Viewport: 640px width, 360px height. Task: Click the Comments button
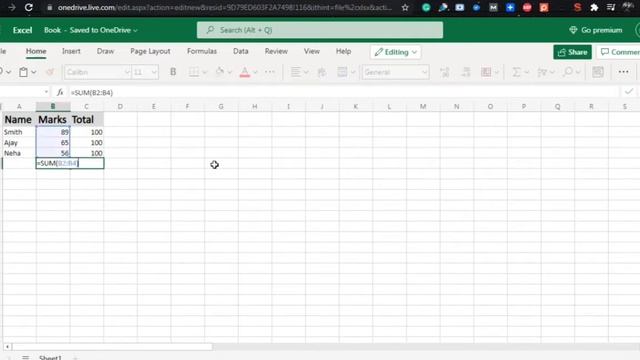tap(619, 52)
